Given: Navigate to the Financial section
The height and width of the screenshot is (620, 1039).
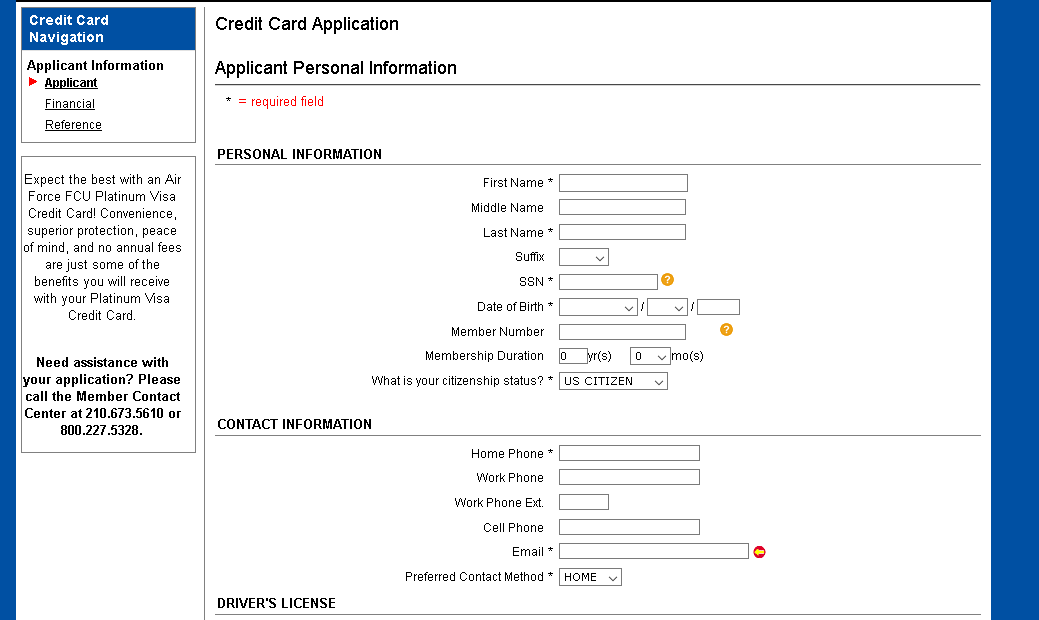Looking at the screenshot, I should 69,103.
